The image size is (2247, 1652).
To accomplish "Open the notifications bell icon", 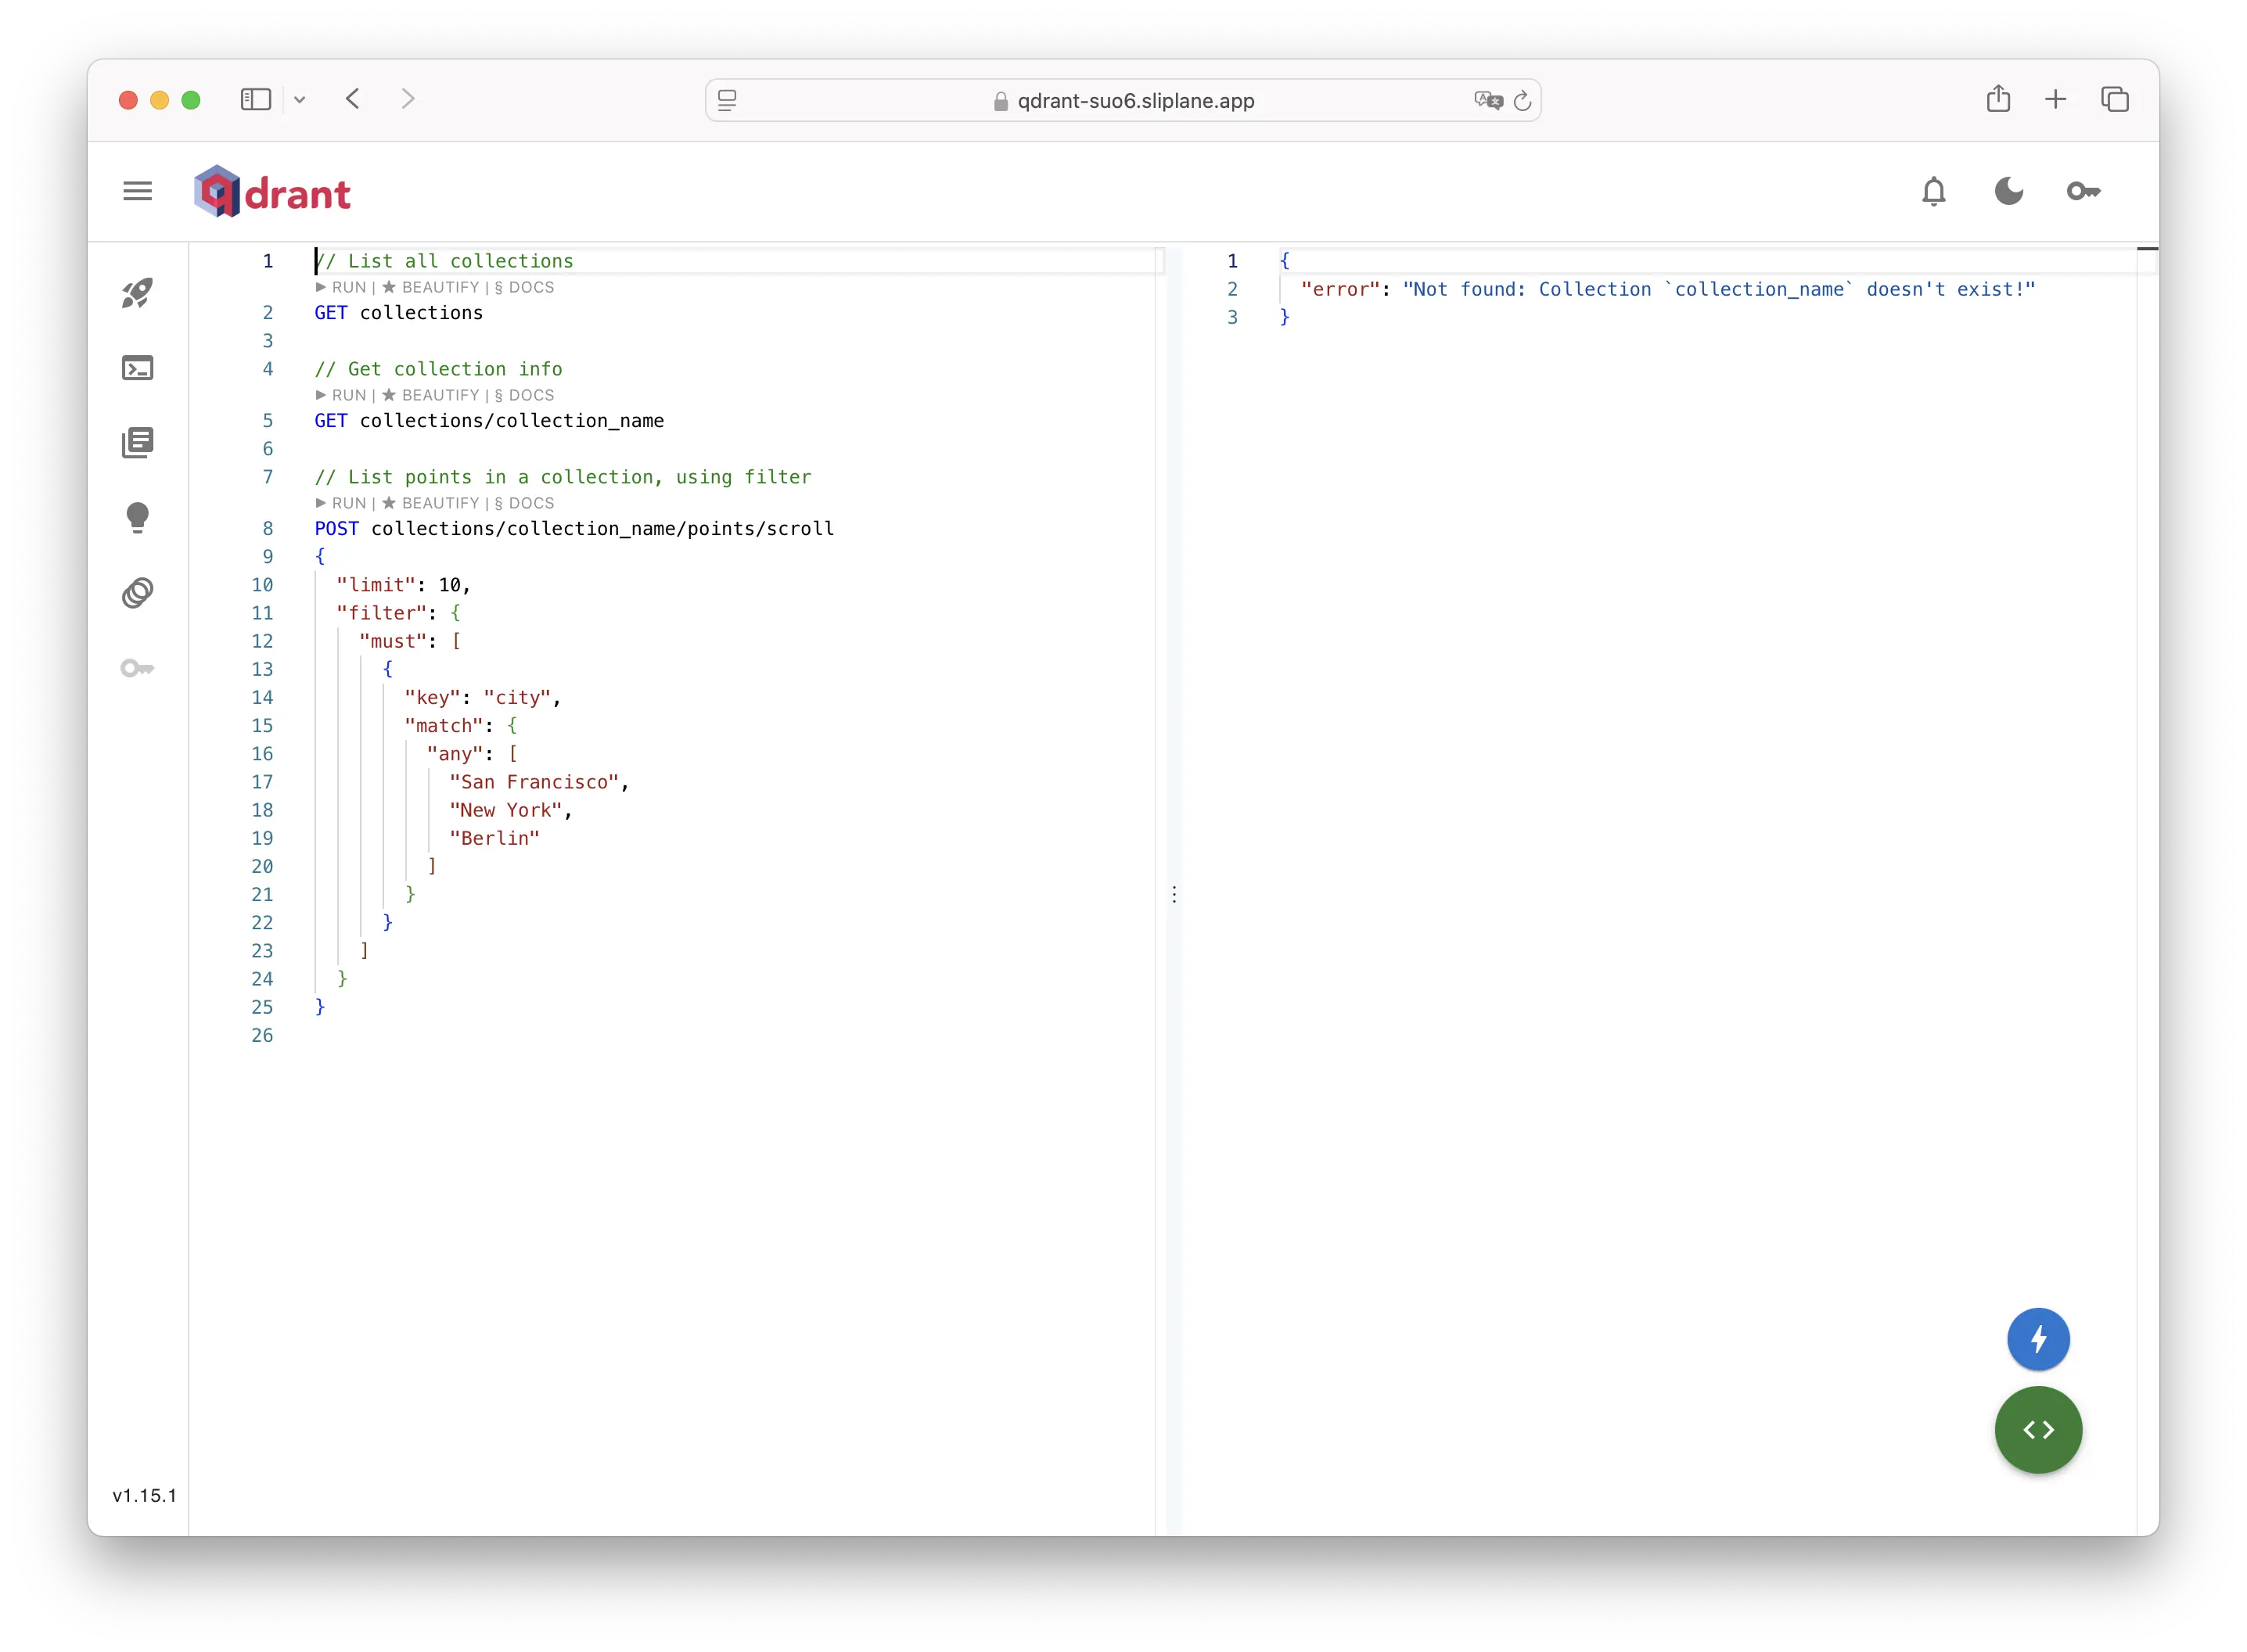I will click(x=1934, y=191).
